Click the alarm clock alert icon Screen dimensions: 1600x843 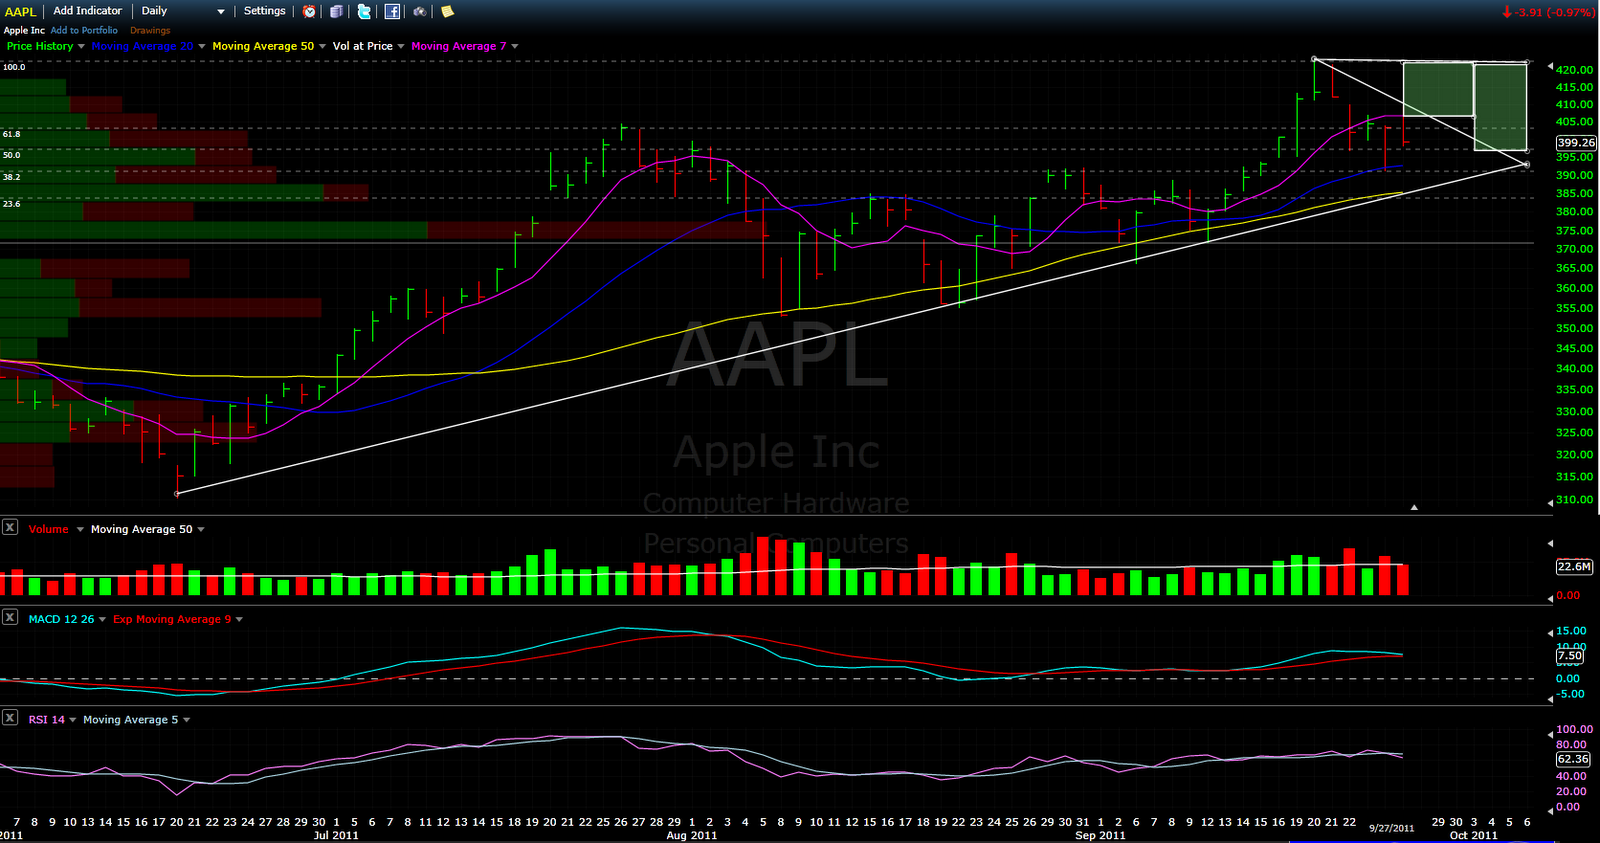(310, 12)
